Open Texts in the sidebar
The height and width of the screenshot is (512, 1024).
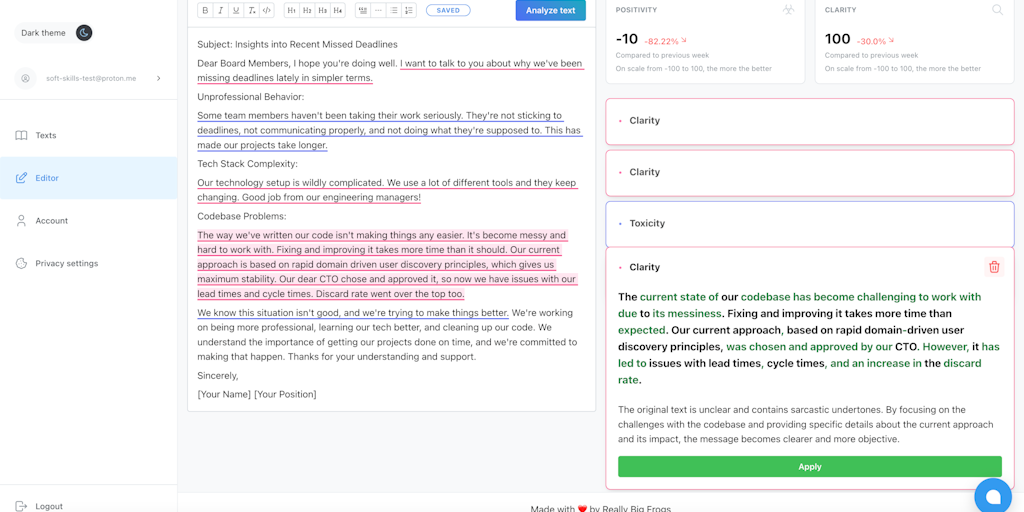click(46, 136)
